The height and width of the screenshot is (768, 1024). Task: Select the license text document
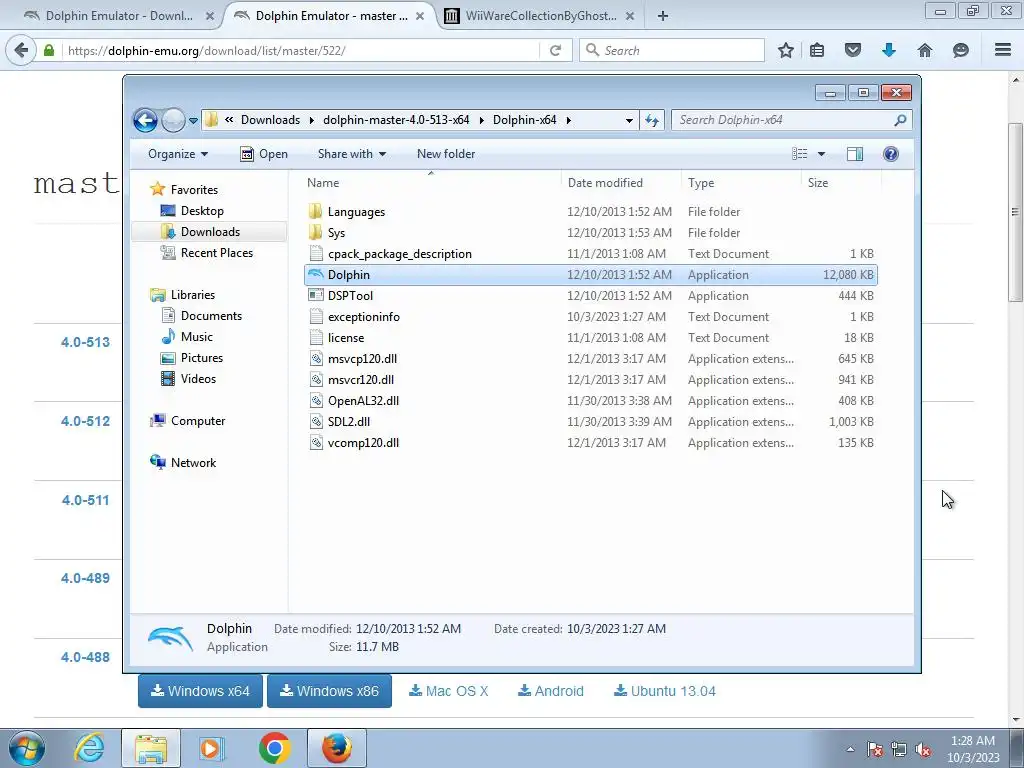[590, 338]
